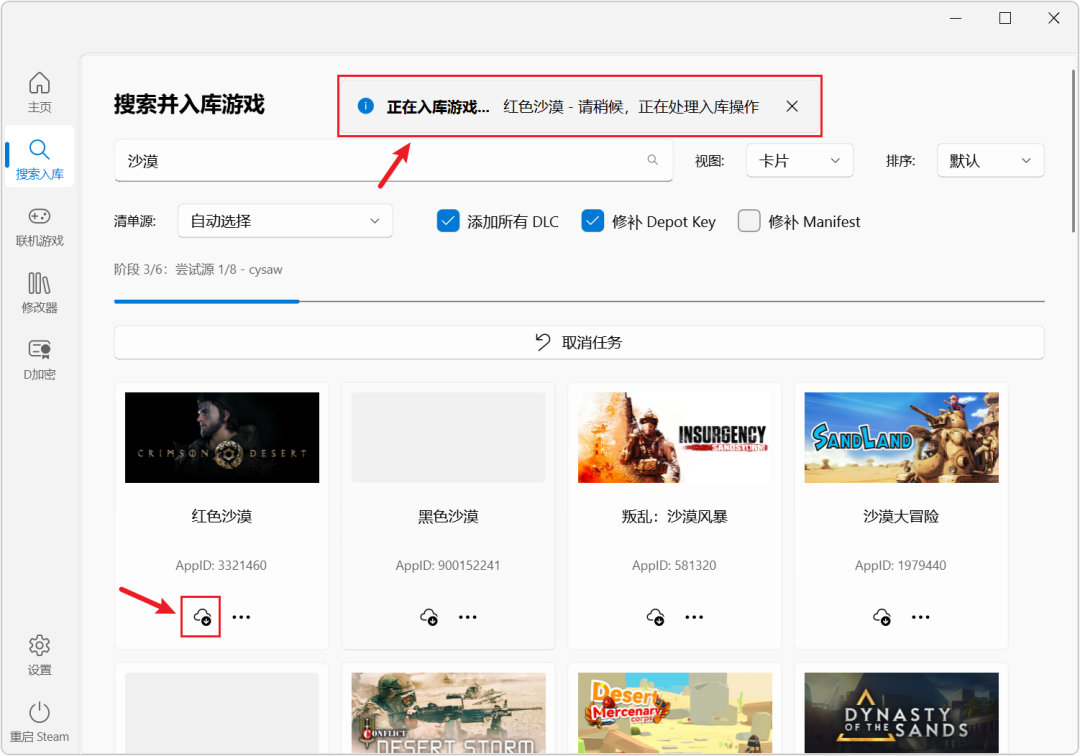
Task: Click Conflict Desert Storm thumbnail
Action: pyautogui.click(x=448, y=713)
